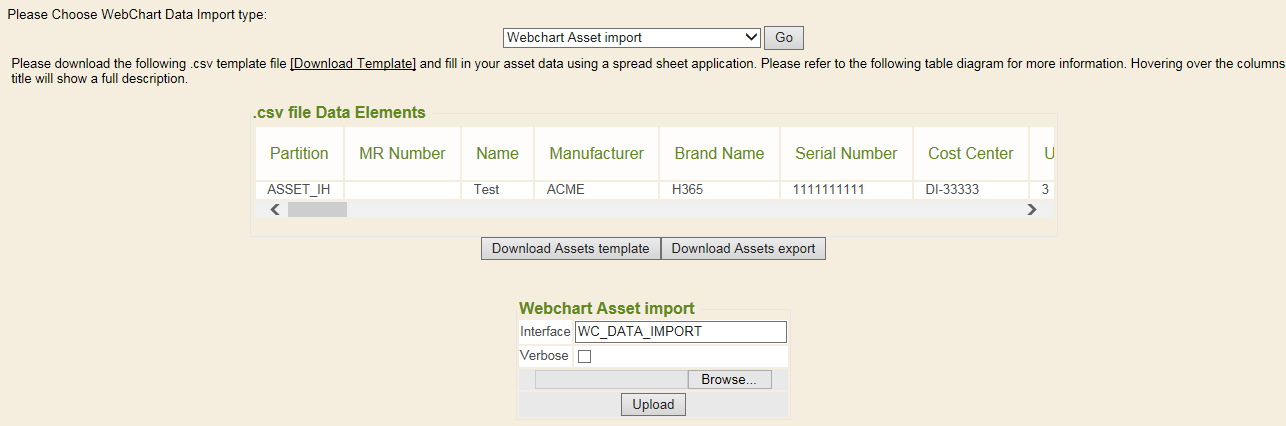
Task: Click the Cost Center column header
Action: coord(971,153)
